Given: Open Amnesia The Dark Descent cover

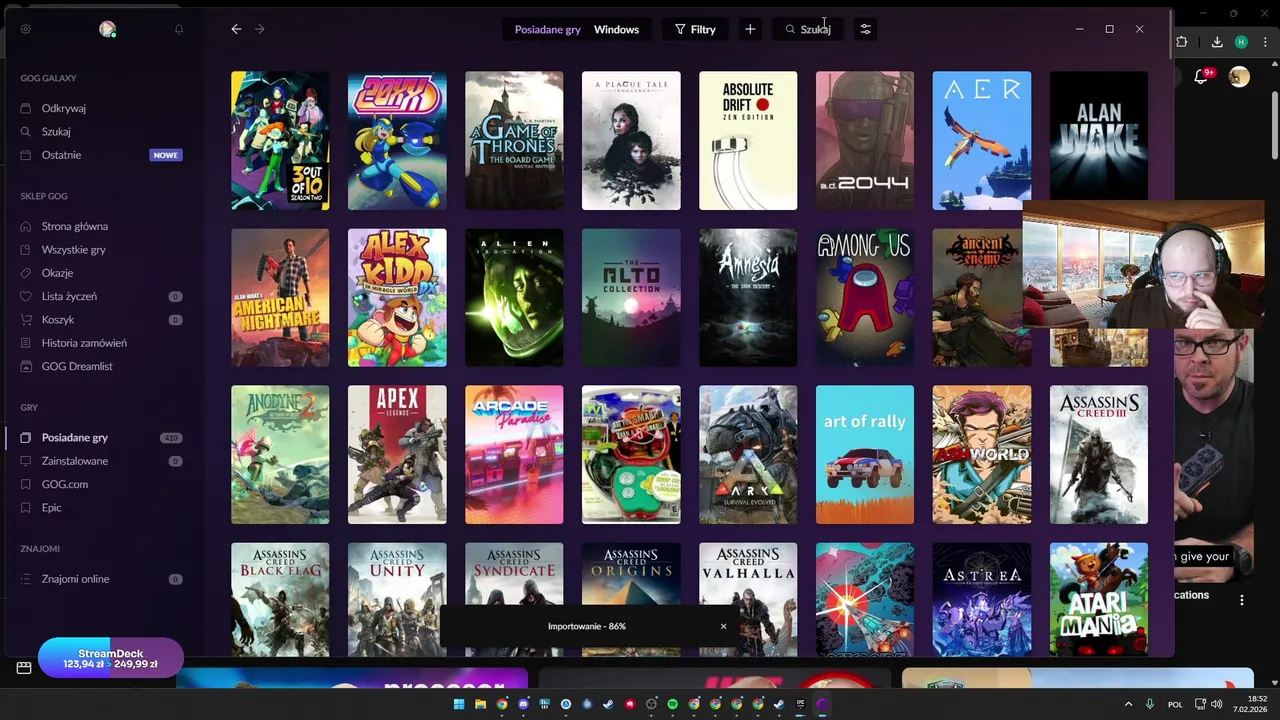Looking at the screenshot, I should 748,298.
